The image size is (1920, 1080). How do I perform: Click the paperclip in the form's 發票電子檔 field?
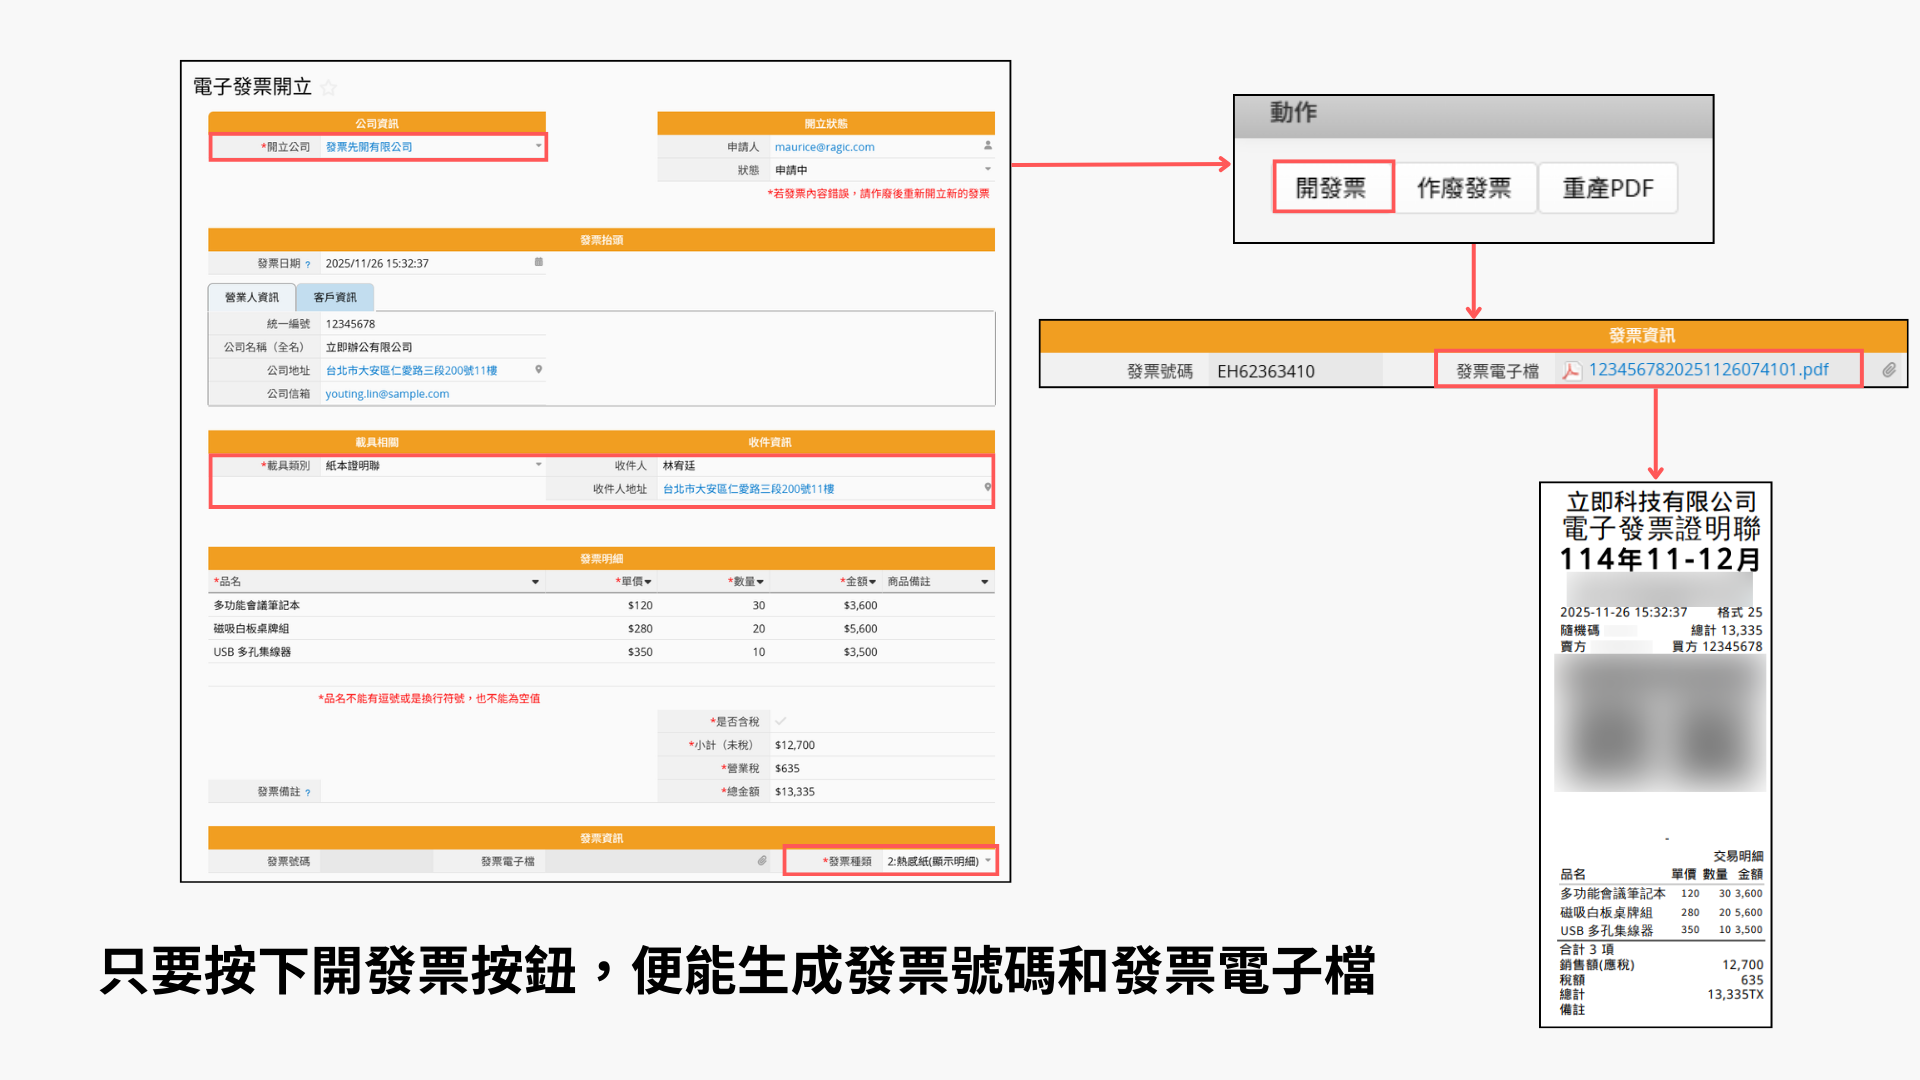coord(762,860)
